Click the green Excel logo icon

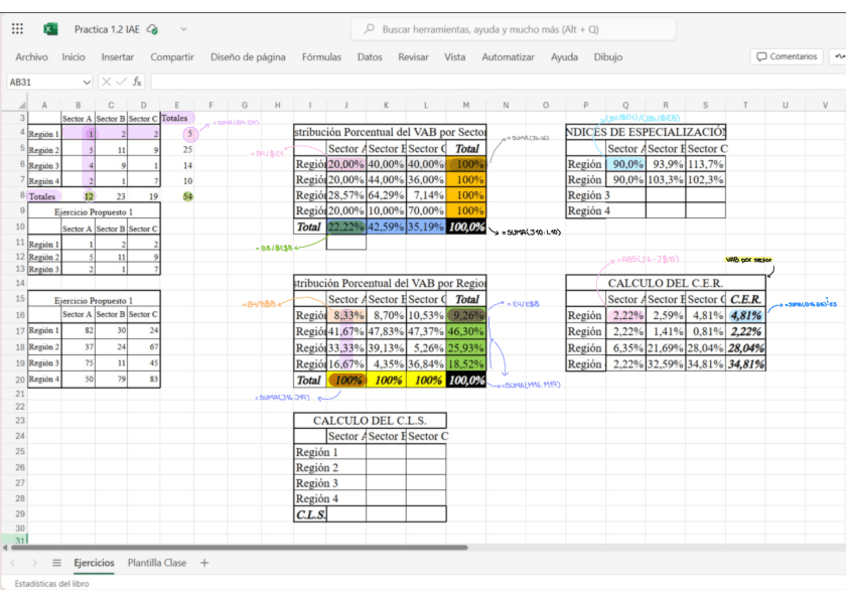click(51, 29)
